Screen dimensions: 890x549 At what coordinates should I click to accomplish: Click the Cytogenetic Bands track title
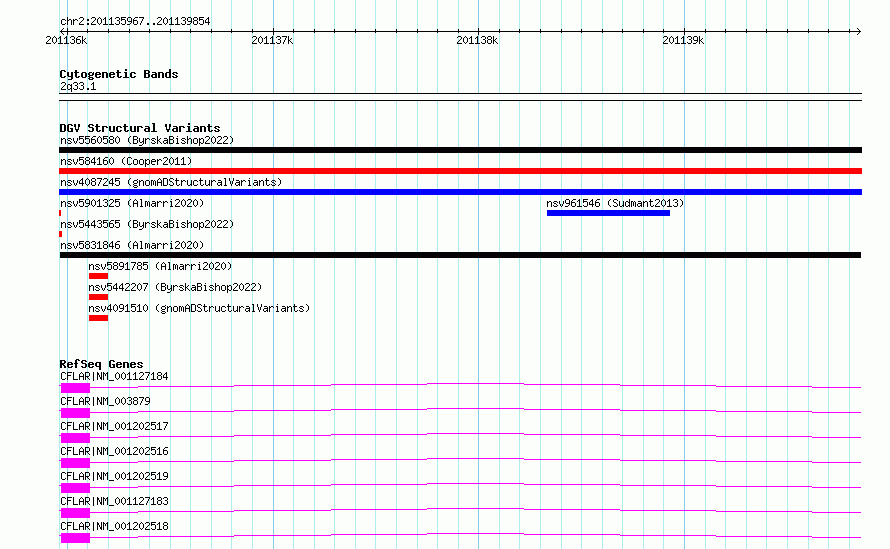[x=119, y=74]
